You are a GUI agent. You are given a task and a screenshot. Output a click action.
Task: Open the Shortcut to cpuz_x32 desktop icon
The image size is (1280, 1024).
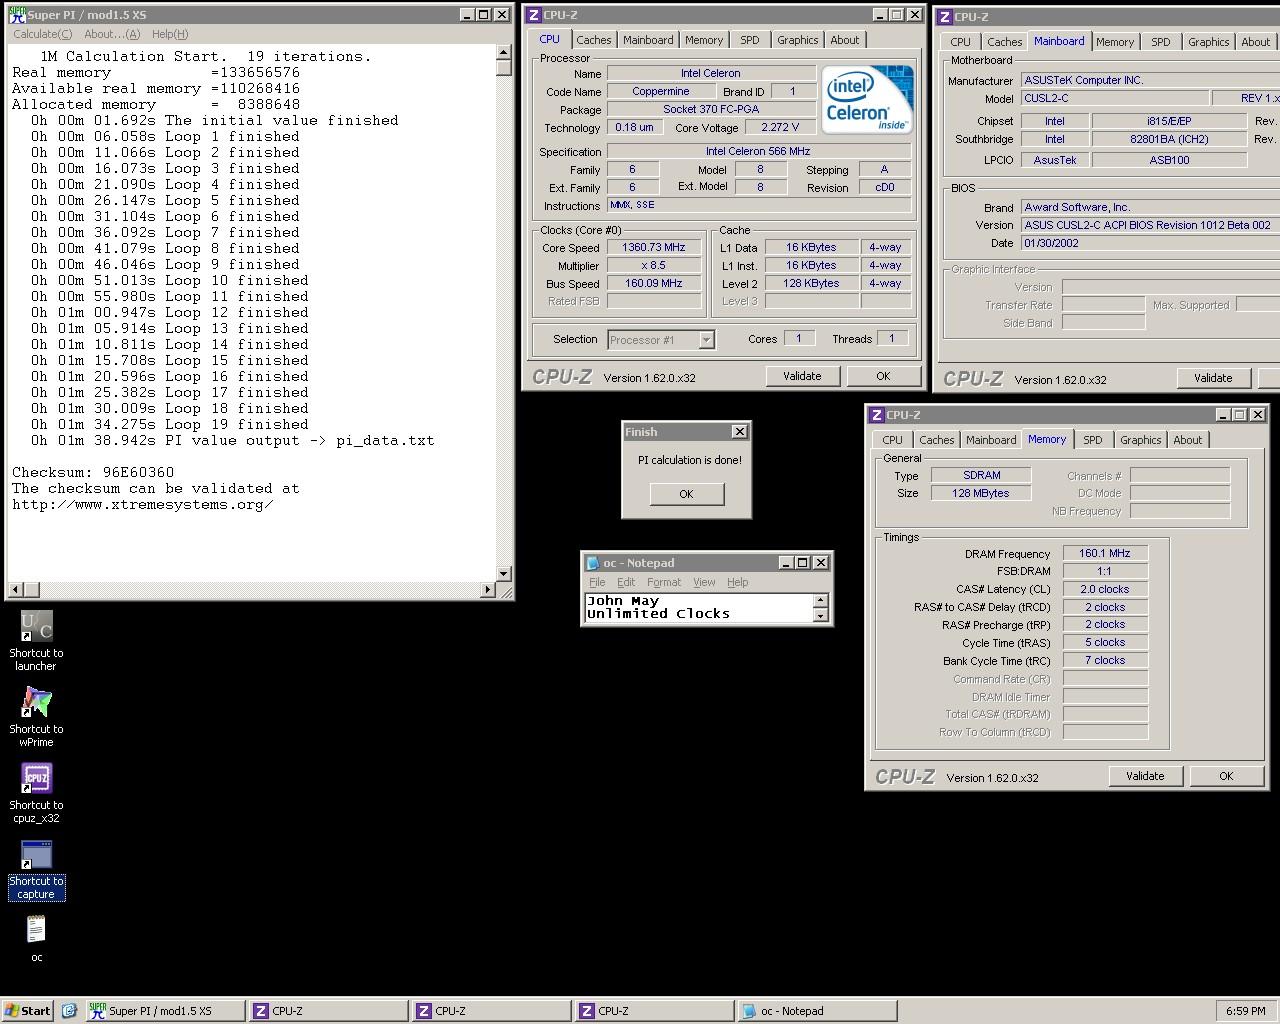36,793
